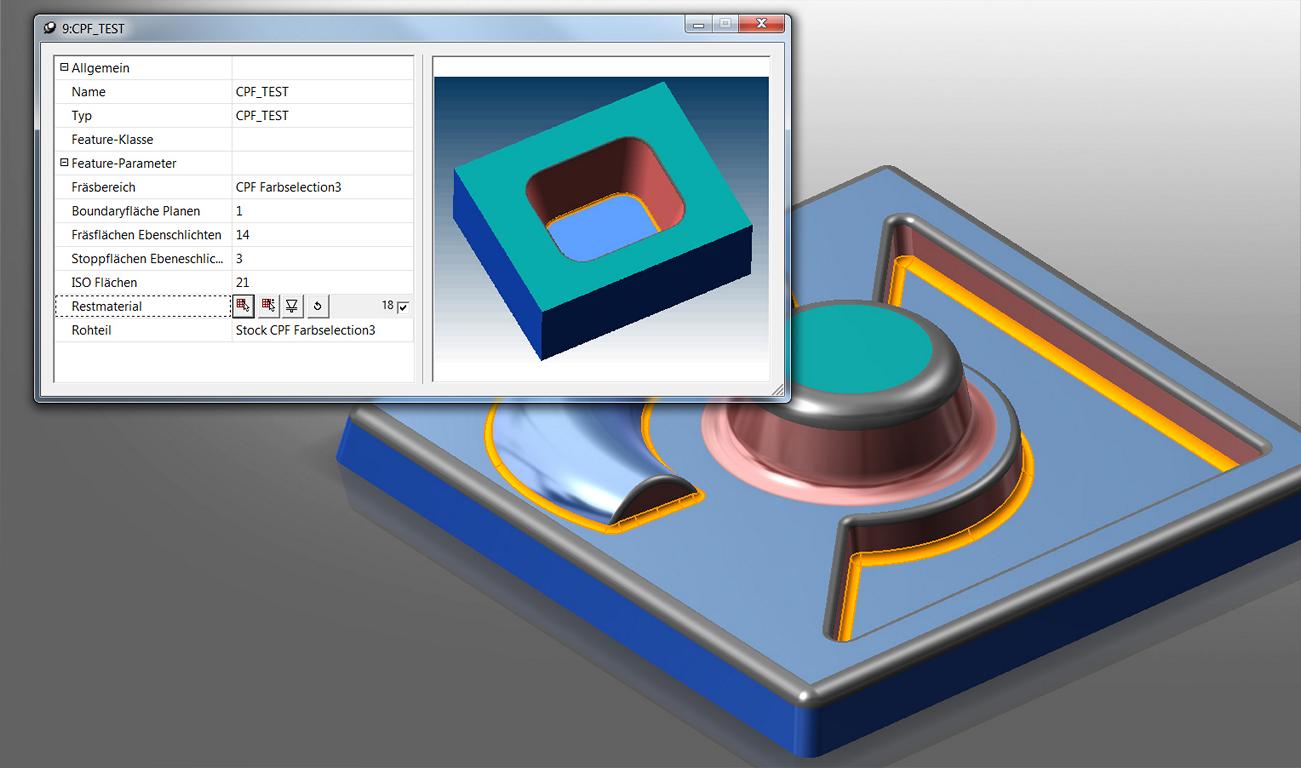Click the reset arrow icon in Restmaterial row
Screen dimensions: 1301x768
pyautogui.click(x=317, y=306)
